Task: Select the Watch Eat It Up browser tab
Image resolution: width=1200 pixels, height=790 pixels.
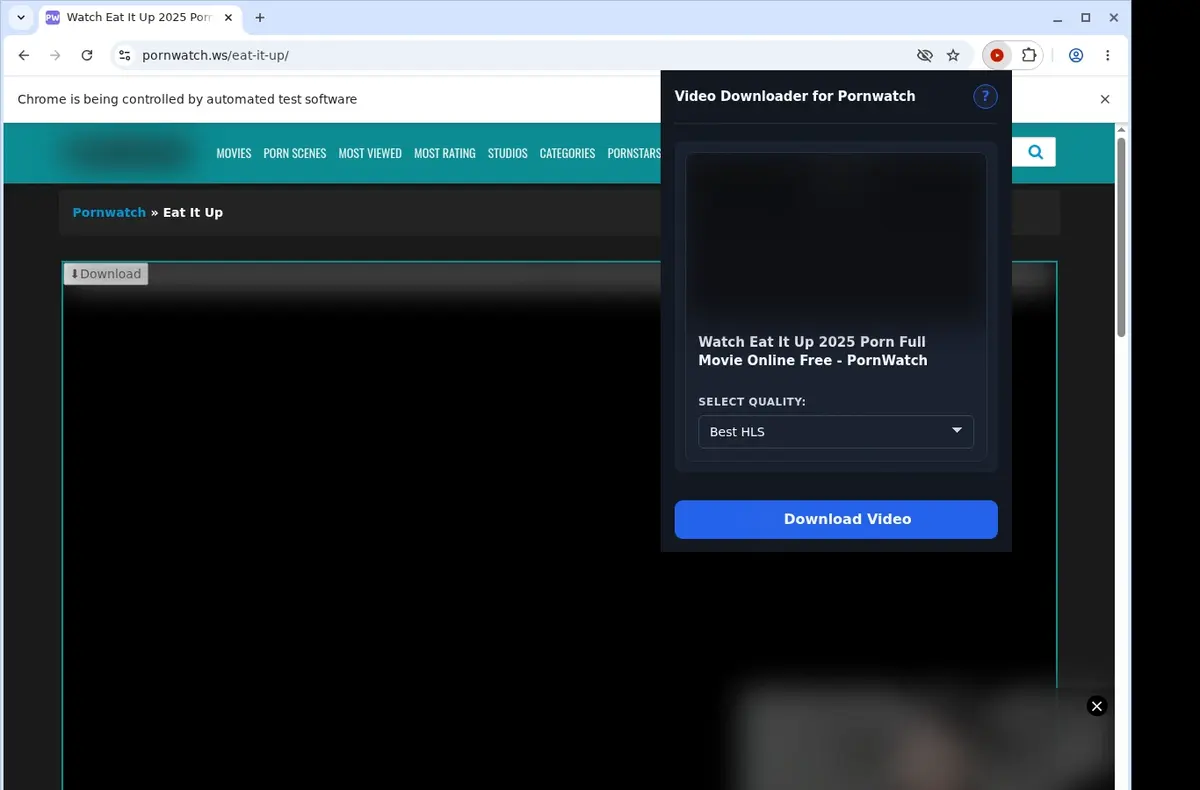Action: click(x=138, y=18)
